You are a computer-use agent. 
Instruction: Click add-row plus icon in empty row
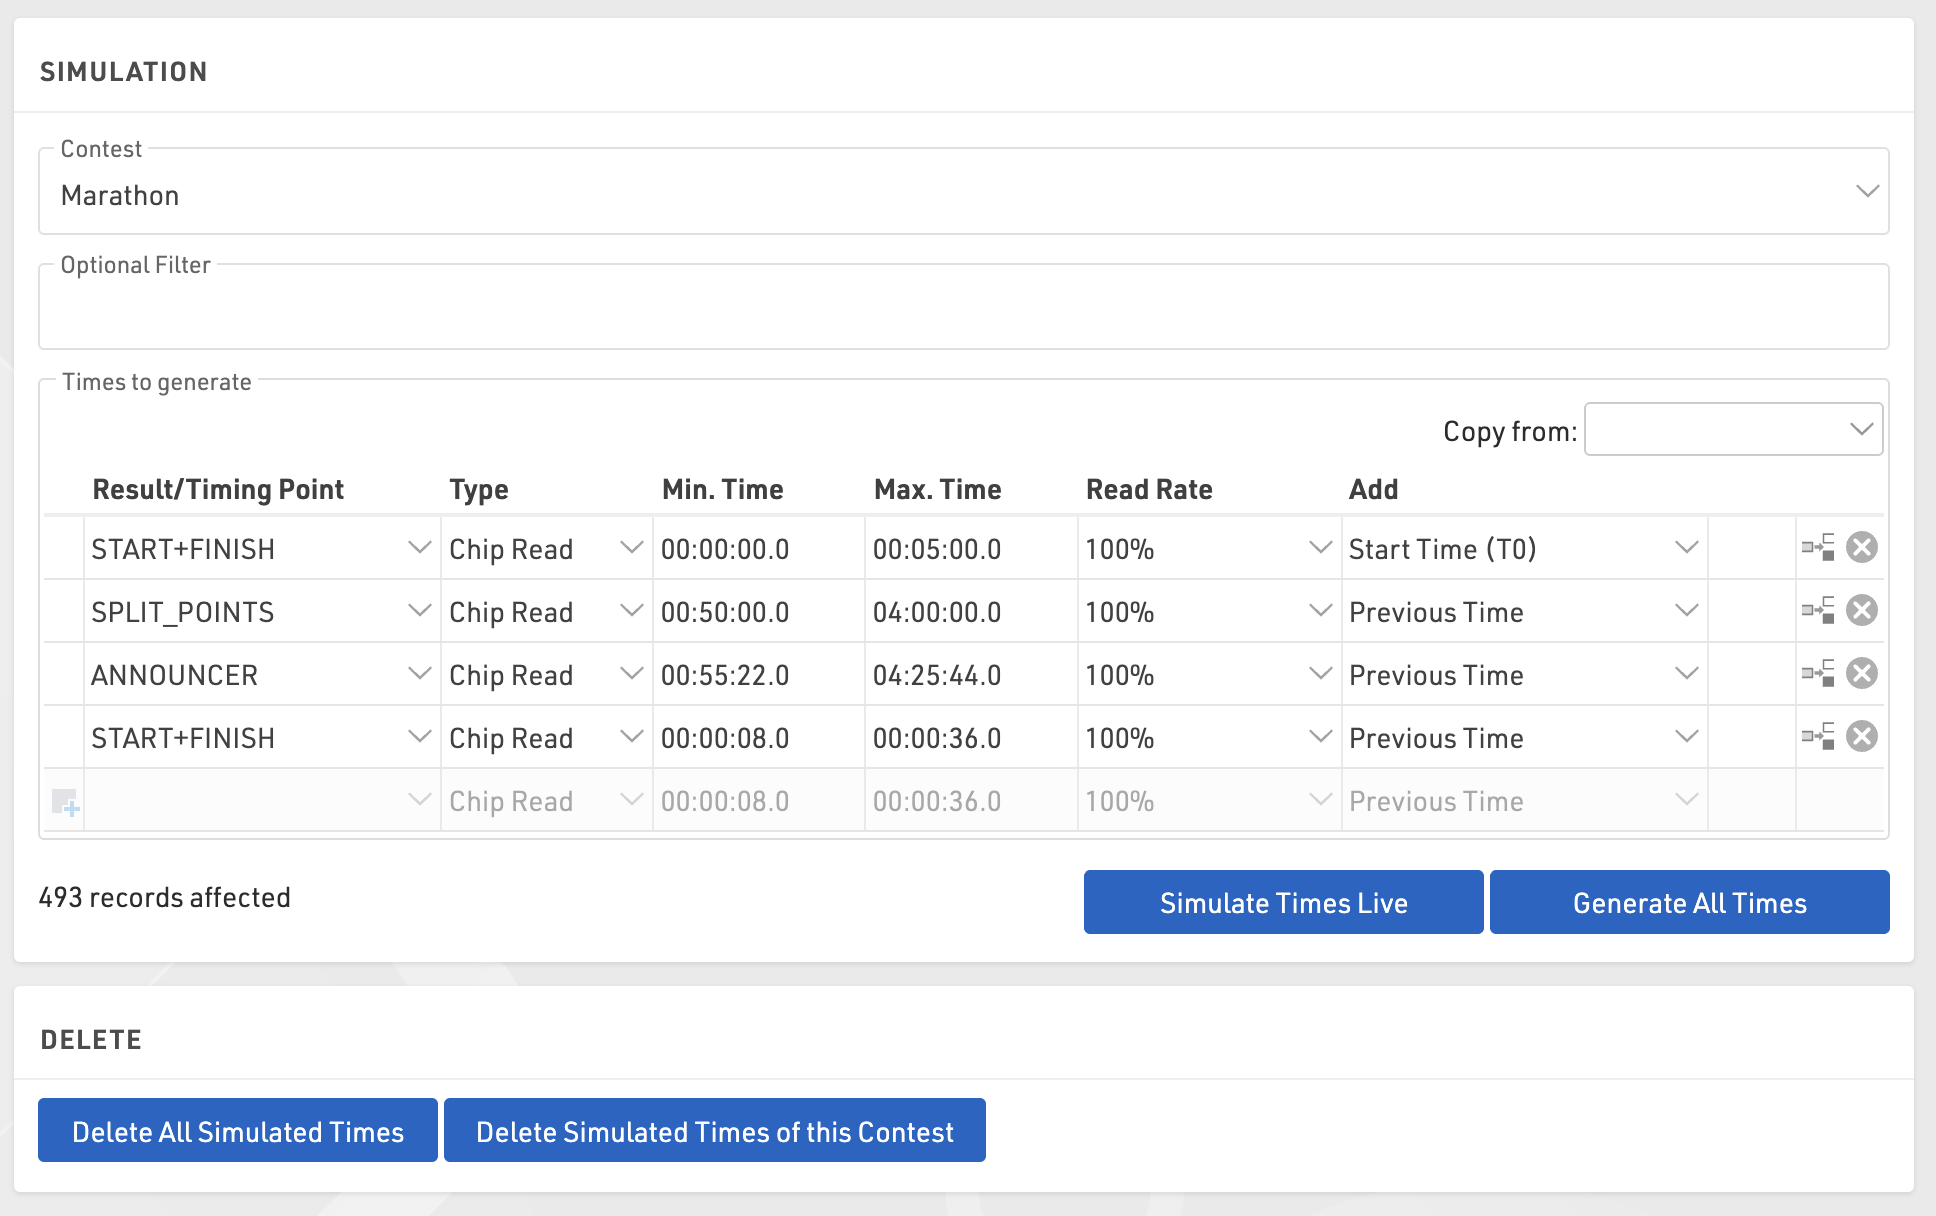pyautogui.click(x=65, y=802)
